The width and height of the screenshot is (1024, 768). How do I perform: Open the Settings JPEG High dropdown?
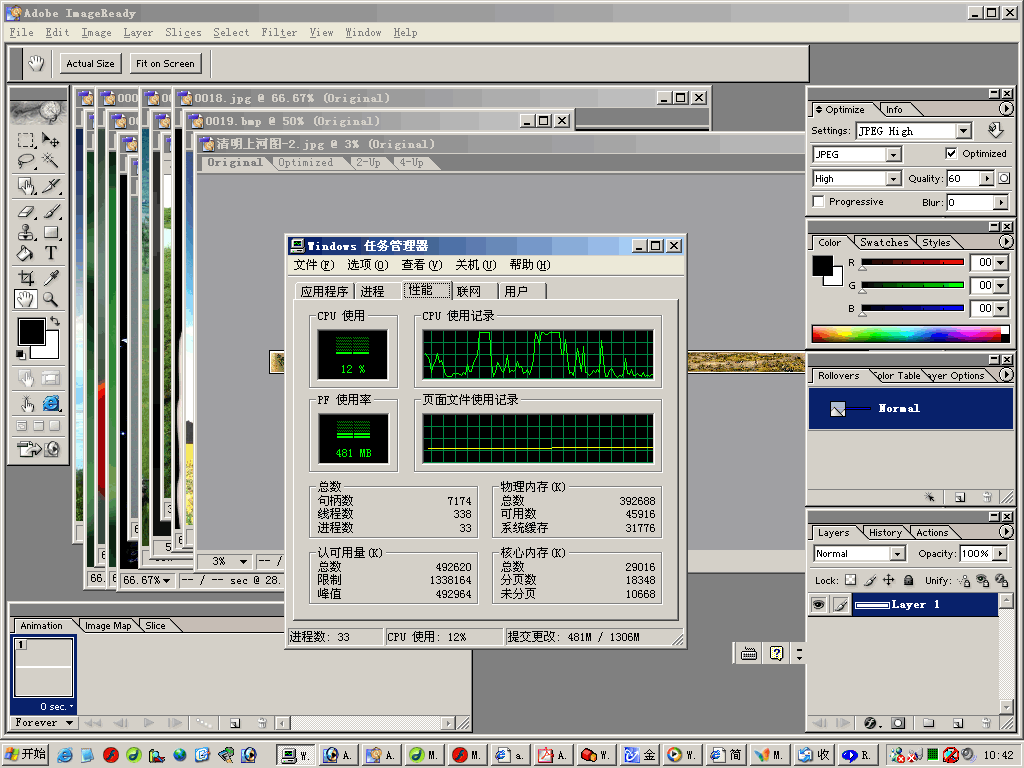click(x=964, y=131)
